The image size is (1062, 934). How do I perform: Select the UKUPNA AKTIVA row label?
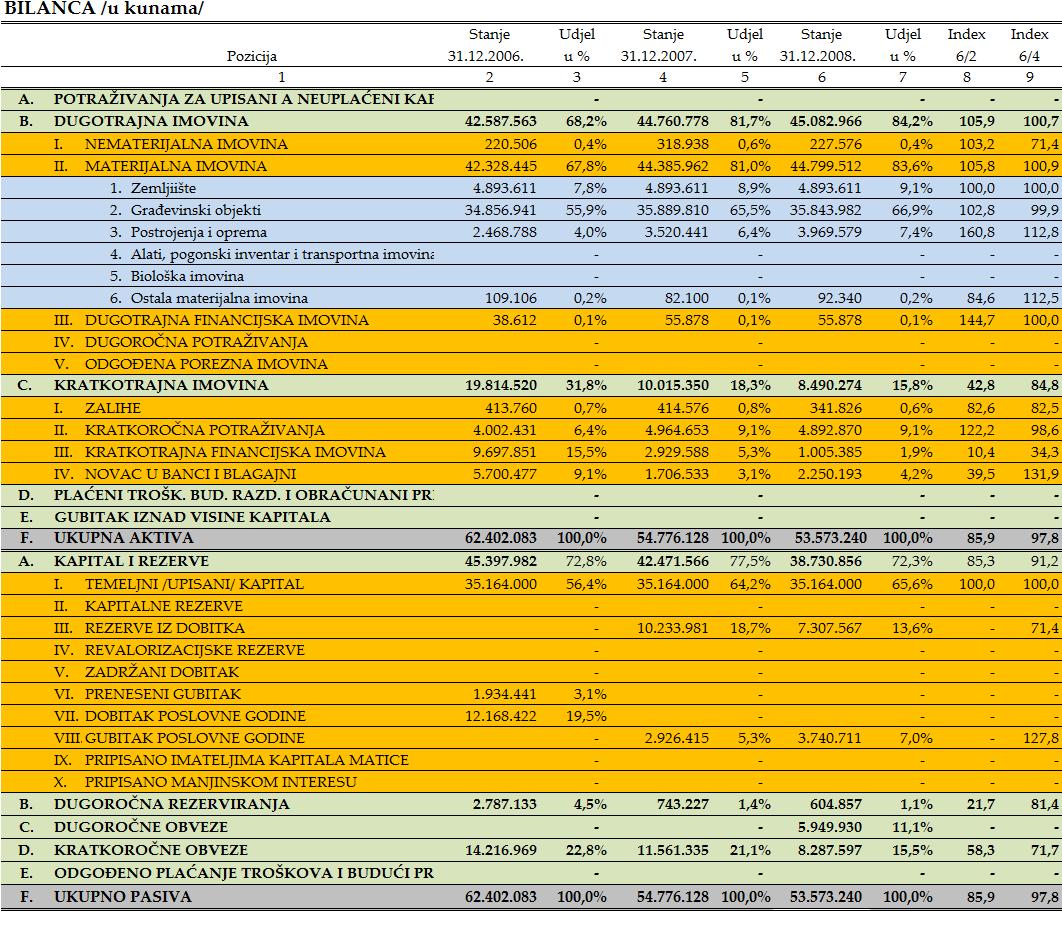point(123,539)
